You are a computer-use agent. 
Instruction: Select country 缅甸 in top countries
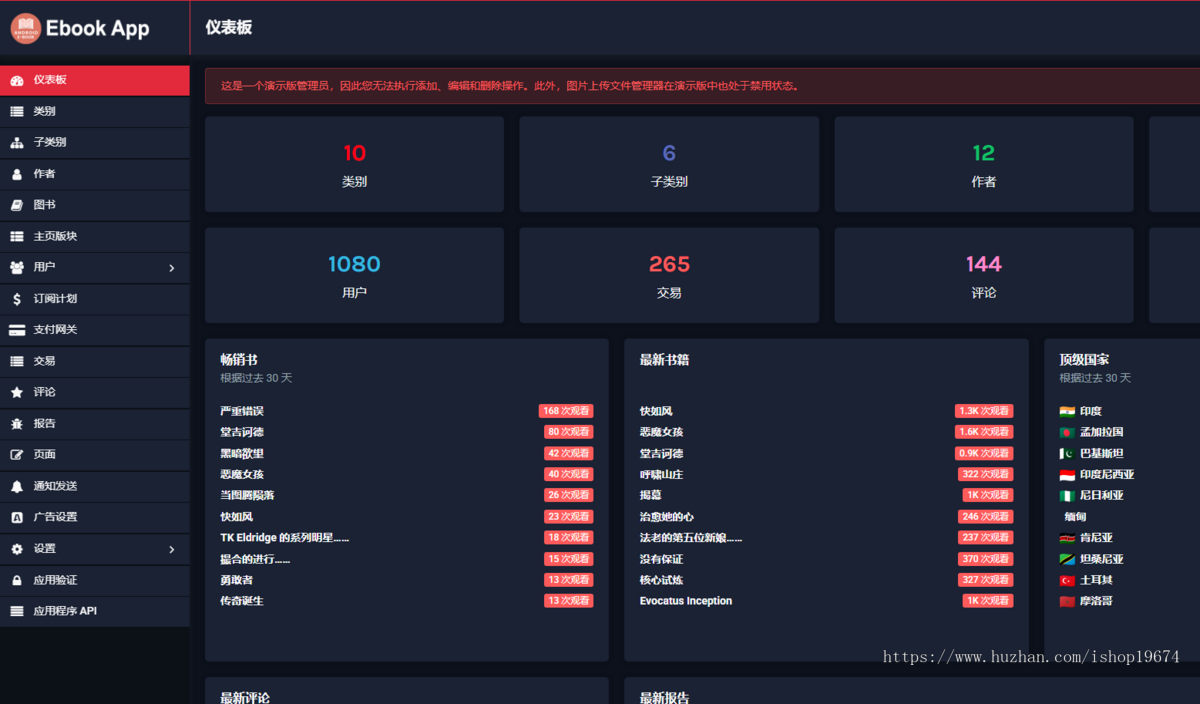(x=1075, y=517)
